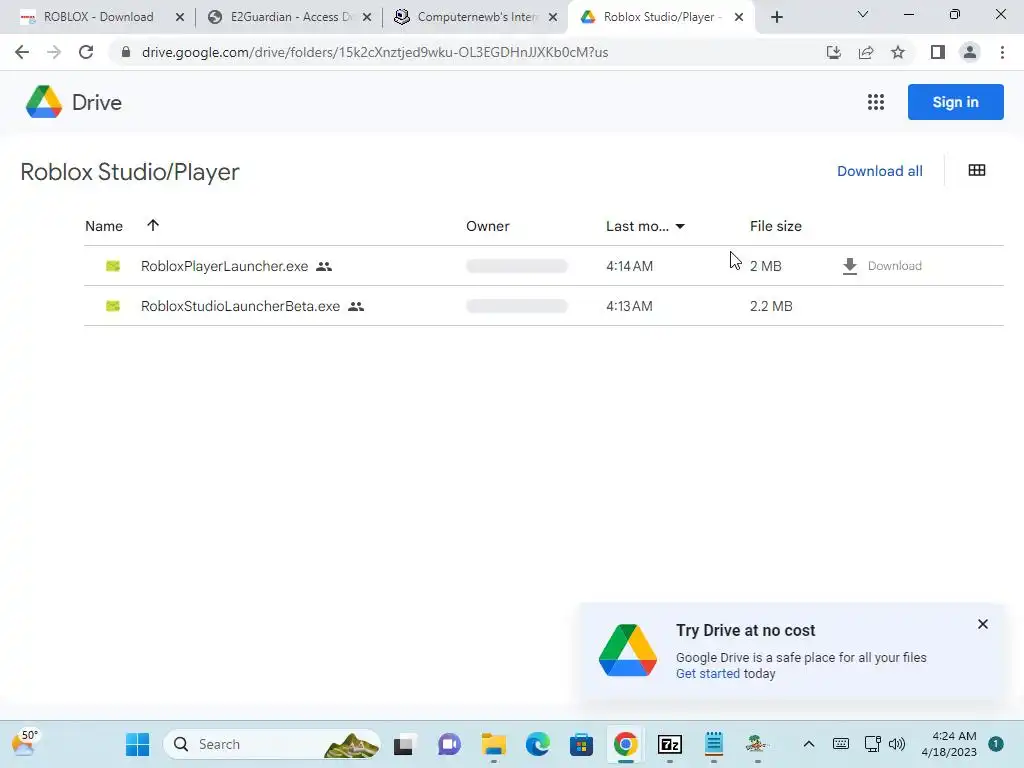Open 7-Zip from the taskbar
Screen dimensions: 1024x768
(670, 744)
